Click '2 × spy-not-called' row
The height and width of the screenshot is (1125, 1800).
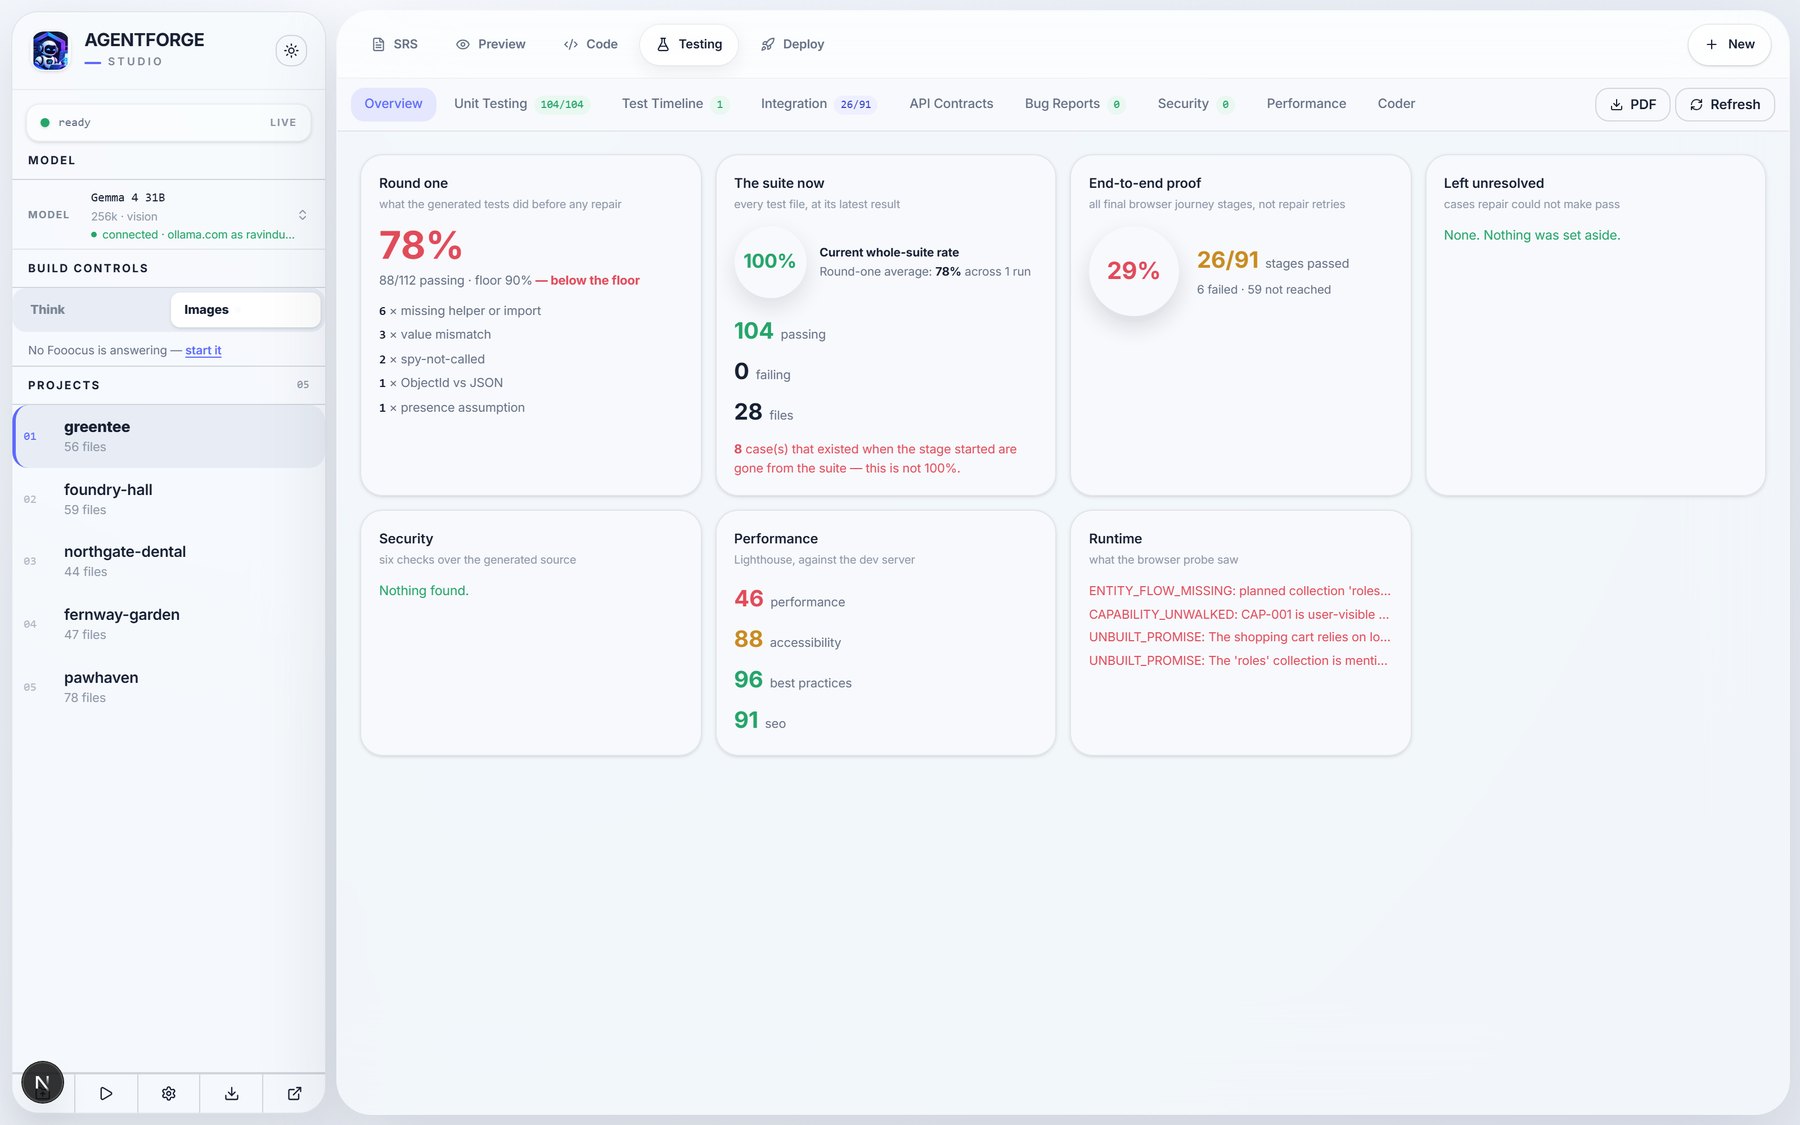(432, 359)
